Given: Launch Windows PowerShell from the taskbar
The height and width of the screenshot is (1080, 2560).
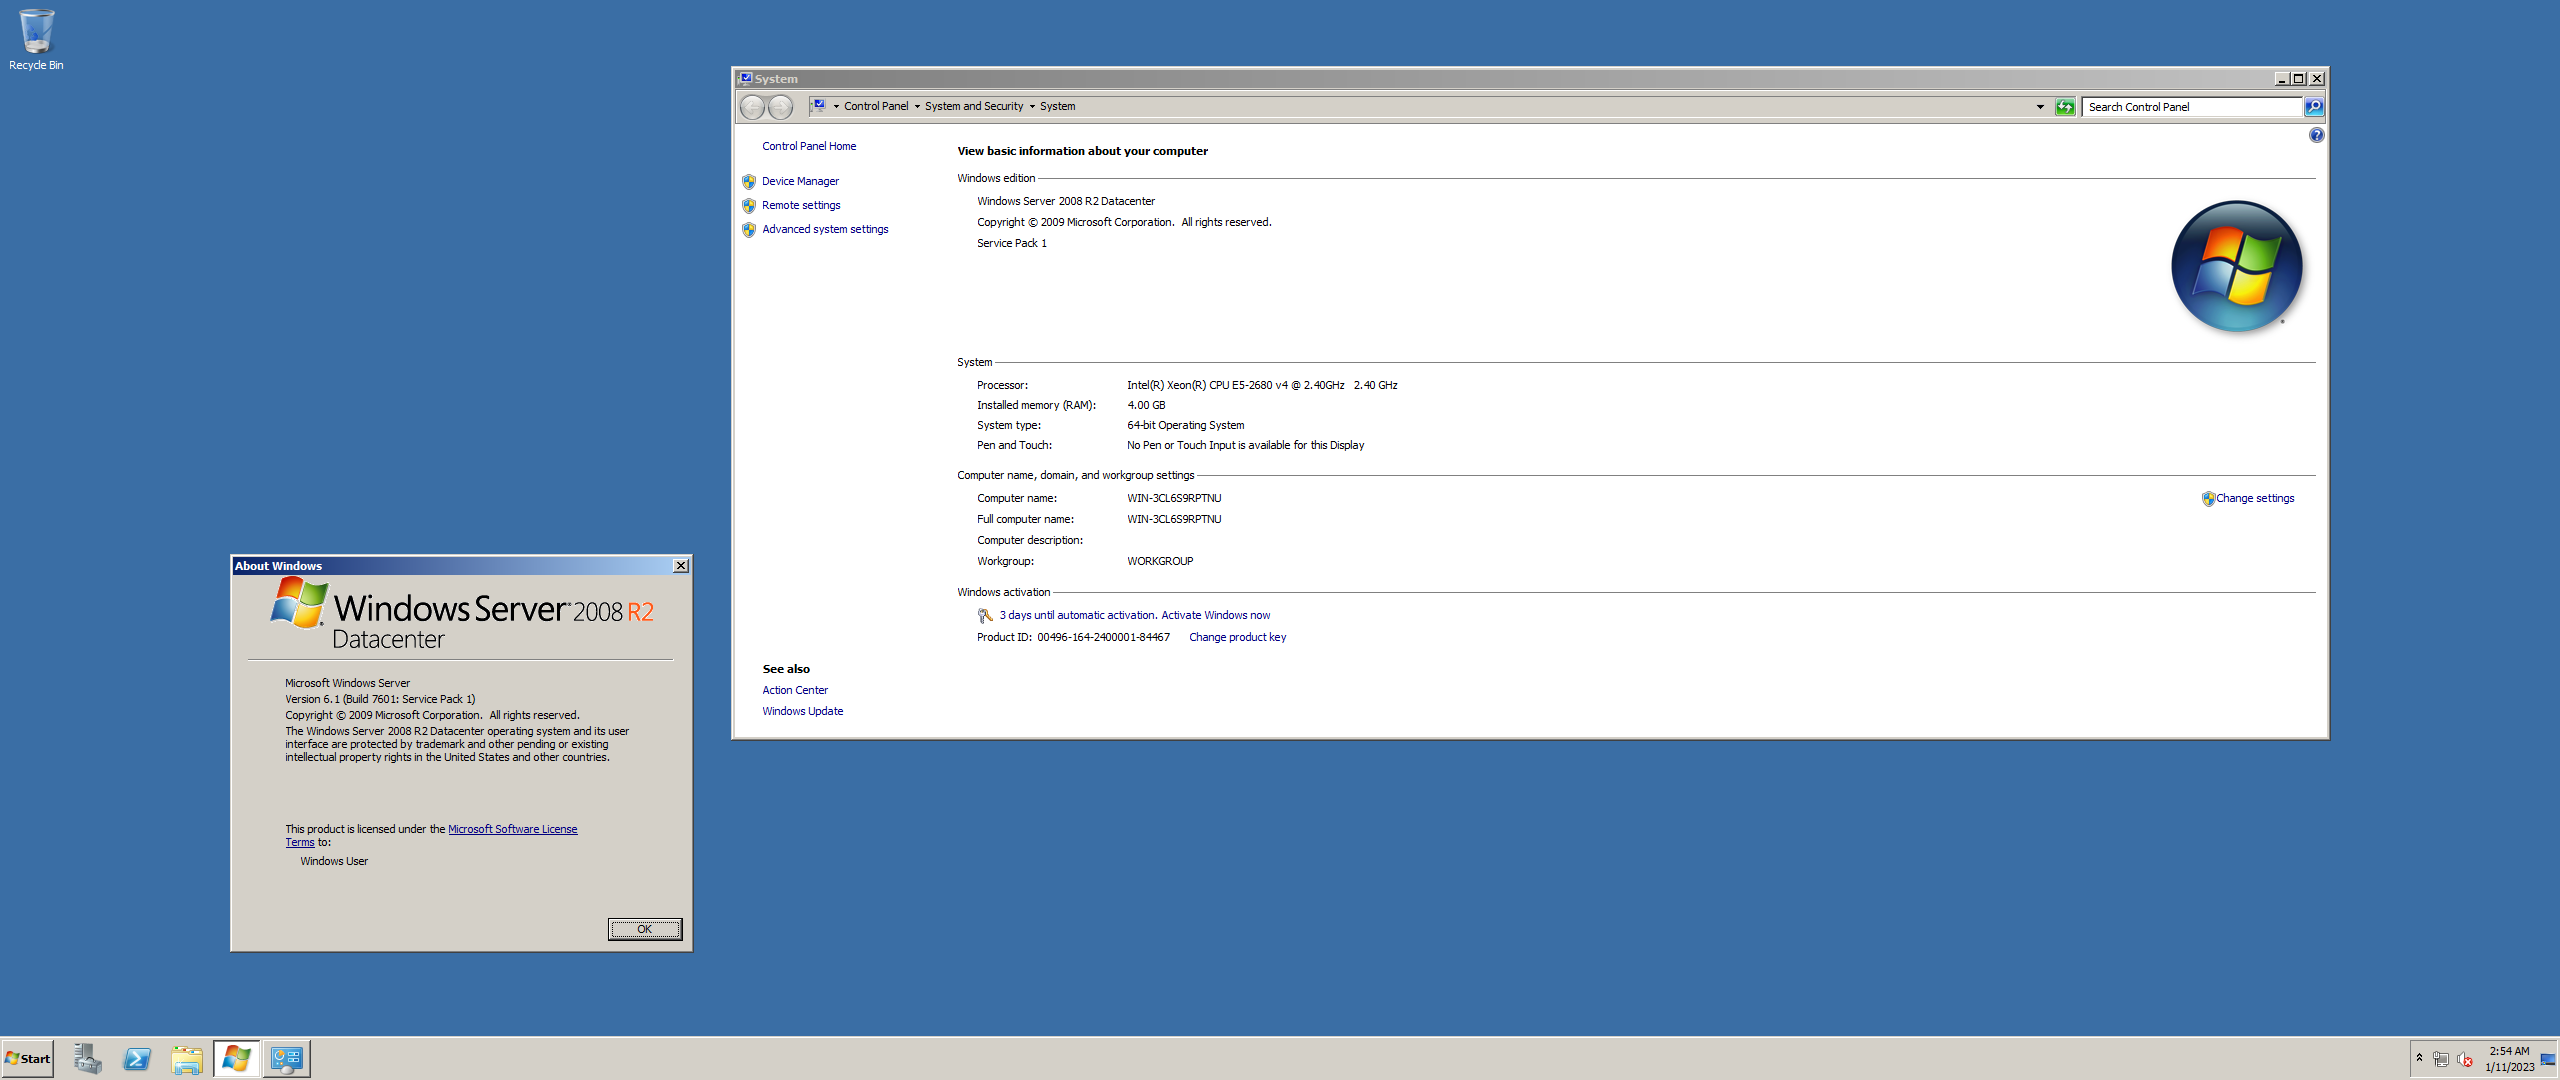Looking at the screenshot, I should pos(137,1059).
